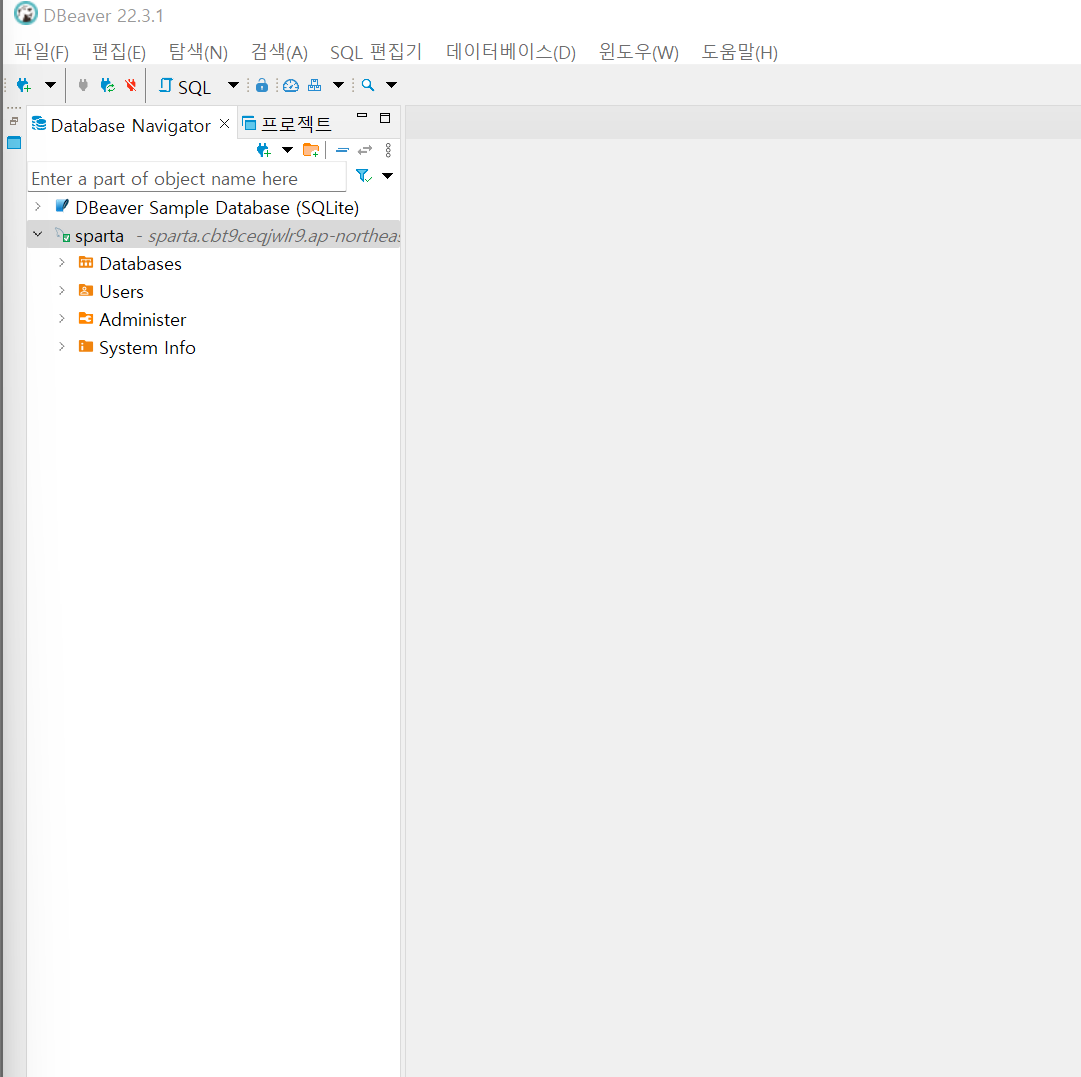Expand the Administer folder
This screenshot has width=1081, height=1077.
62,318
